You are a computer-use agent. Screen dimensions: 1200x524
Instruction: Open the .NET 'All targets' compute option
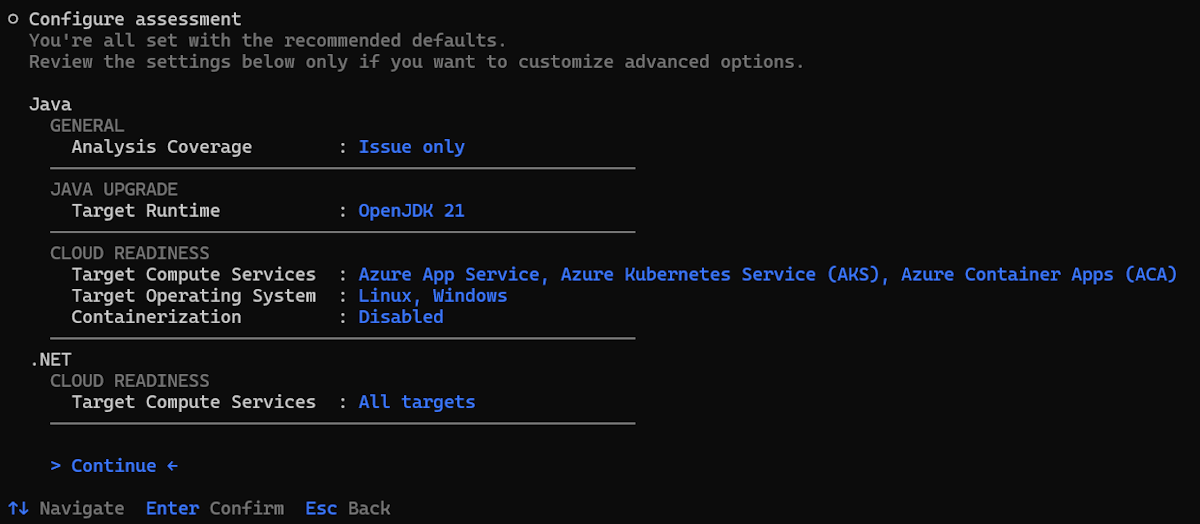click(416, 402)
